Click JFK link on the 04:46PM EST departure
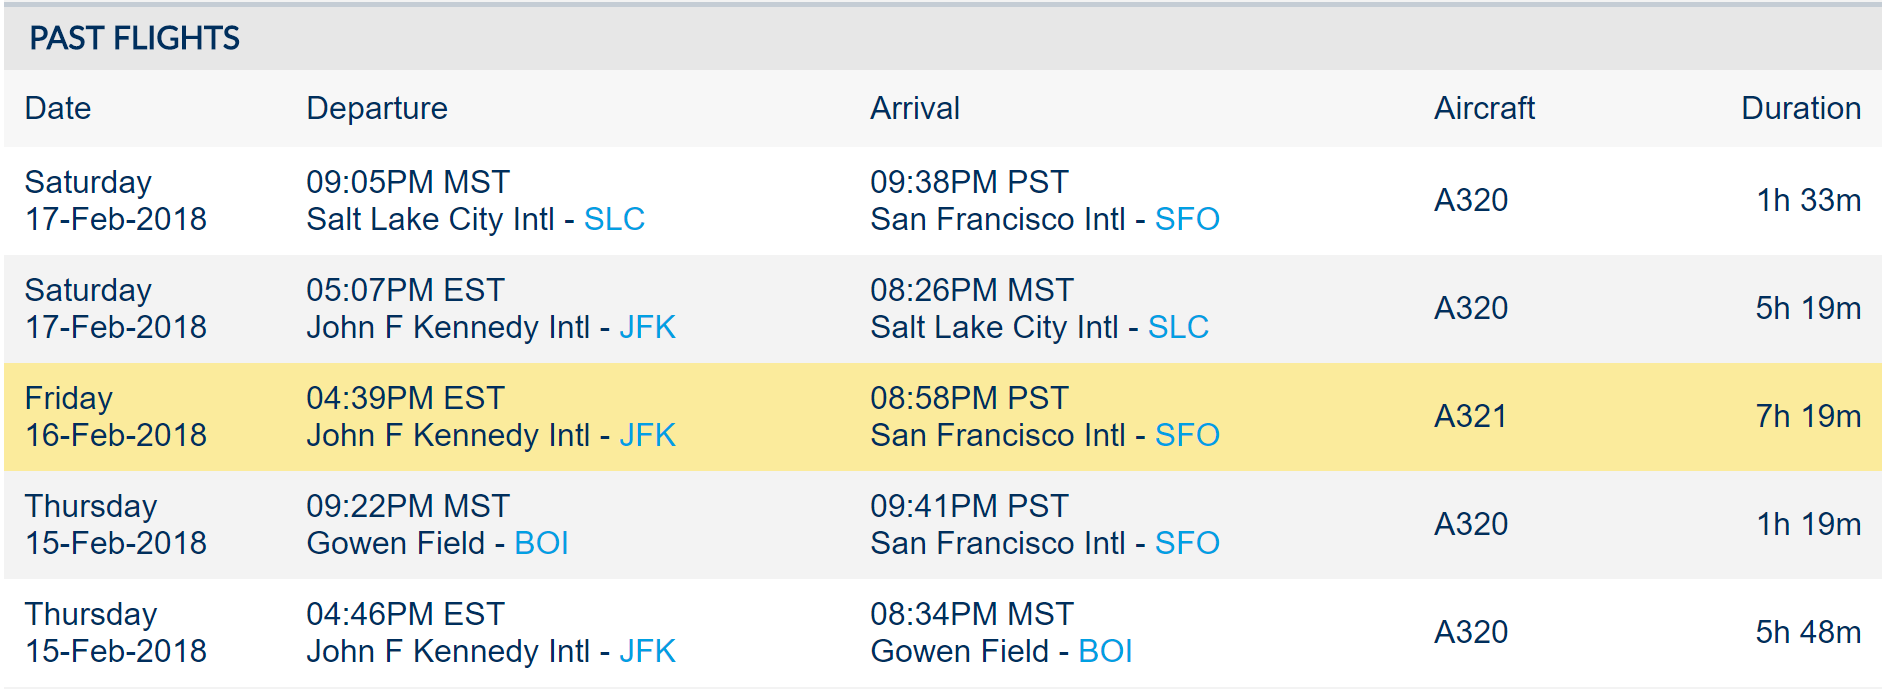Viewport: 1887px width, 689px height. pyautogui.click(x=647, y=651)
